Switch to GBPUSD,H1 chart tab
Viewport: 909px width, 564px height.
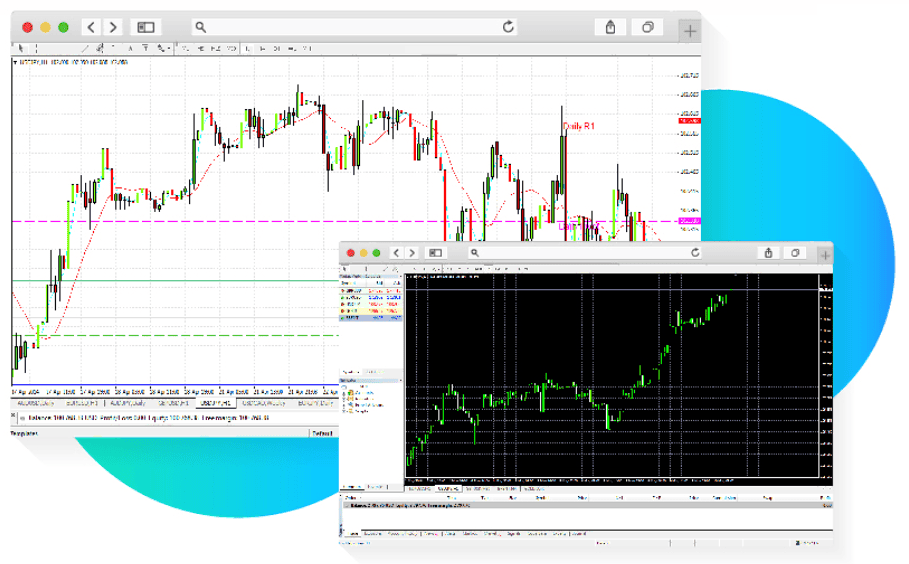[173, 403]
